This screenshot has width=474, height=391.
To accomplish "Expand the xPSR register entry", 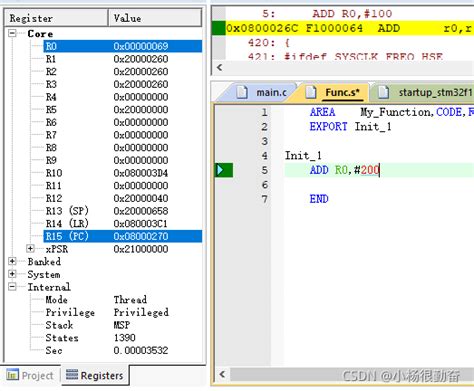I will tap(30, 249).
